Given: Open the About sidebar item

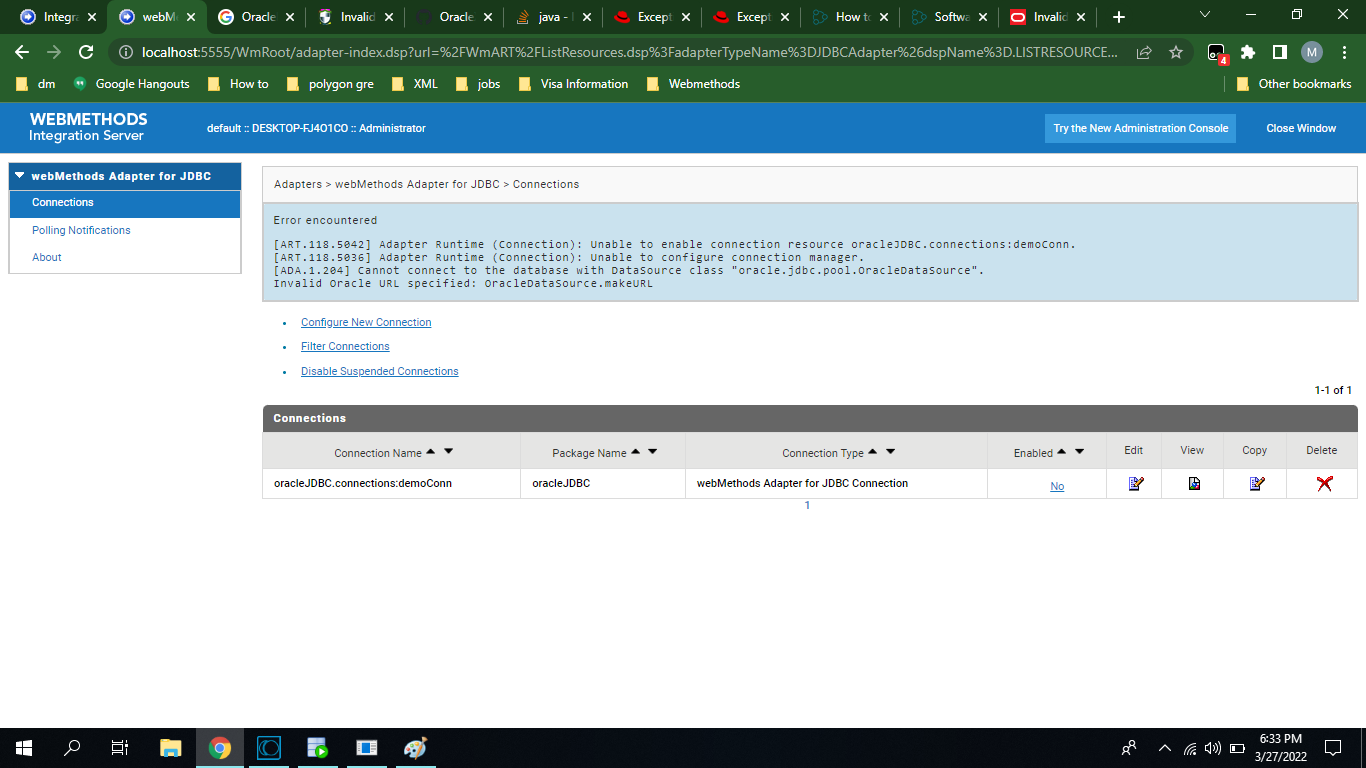Looking at the screenshot, I should click(x=47, y=257).
